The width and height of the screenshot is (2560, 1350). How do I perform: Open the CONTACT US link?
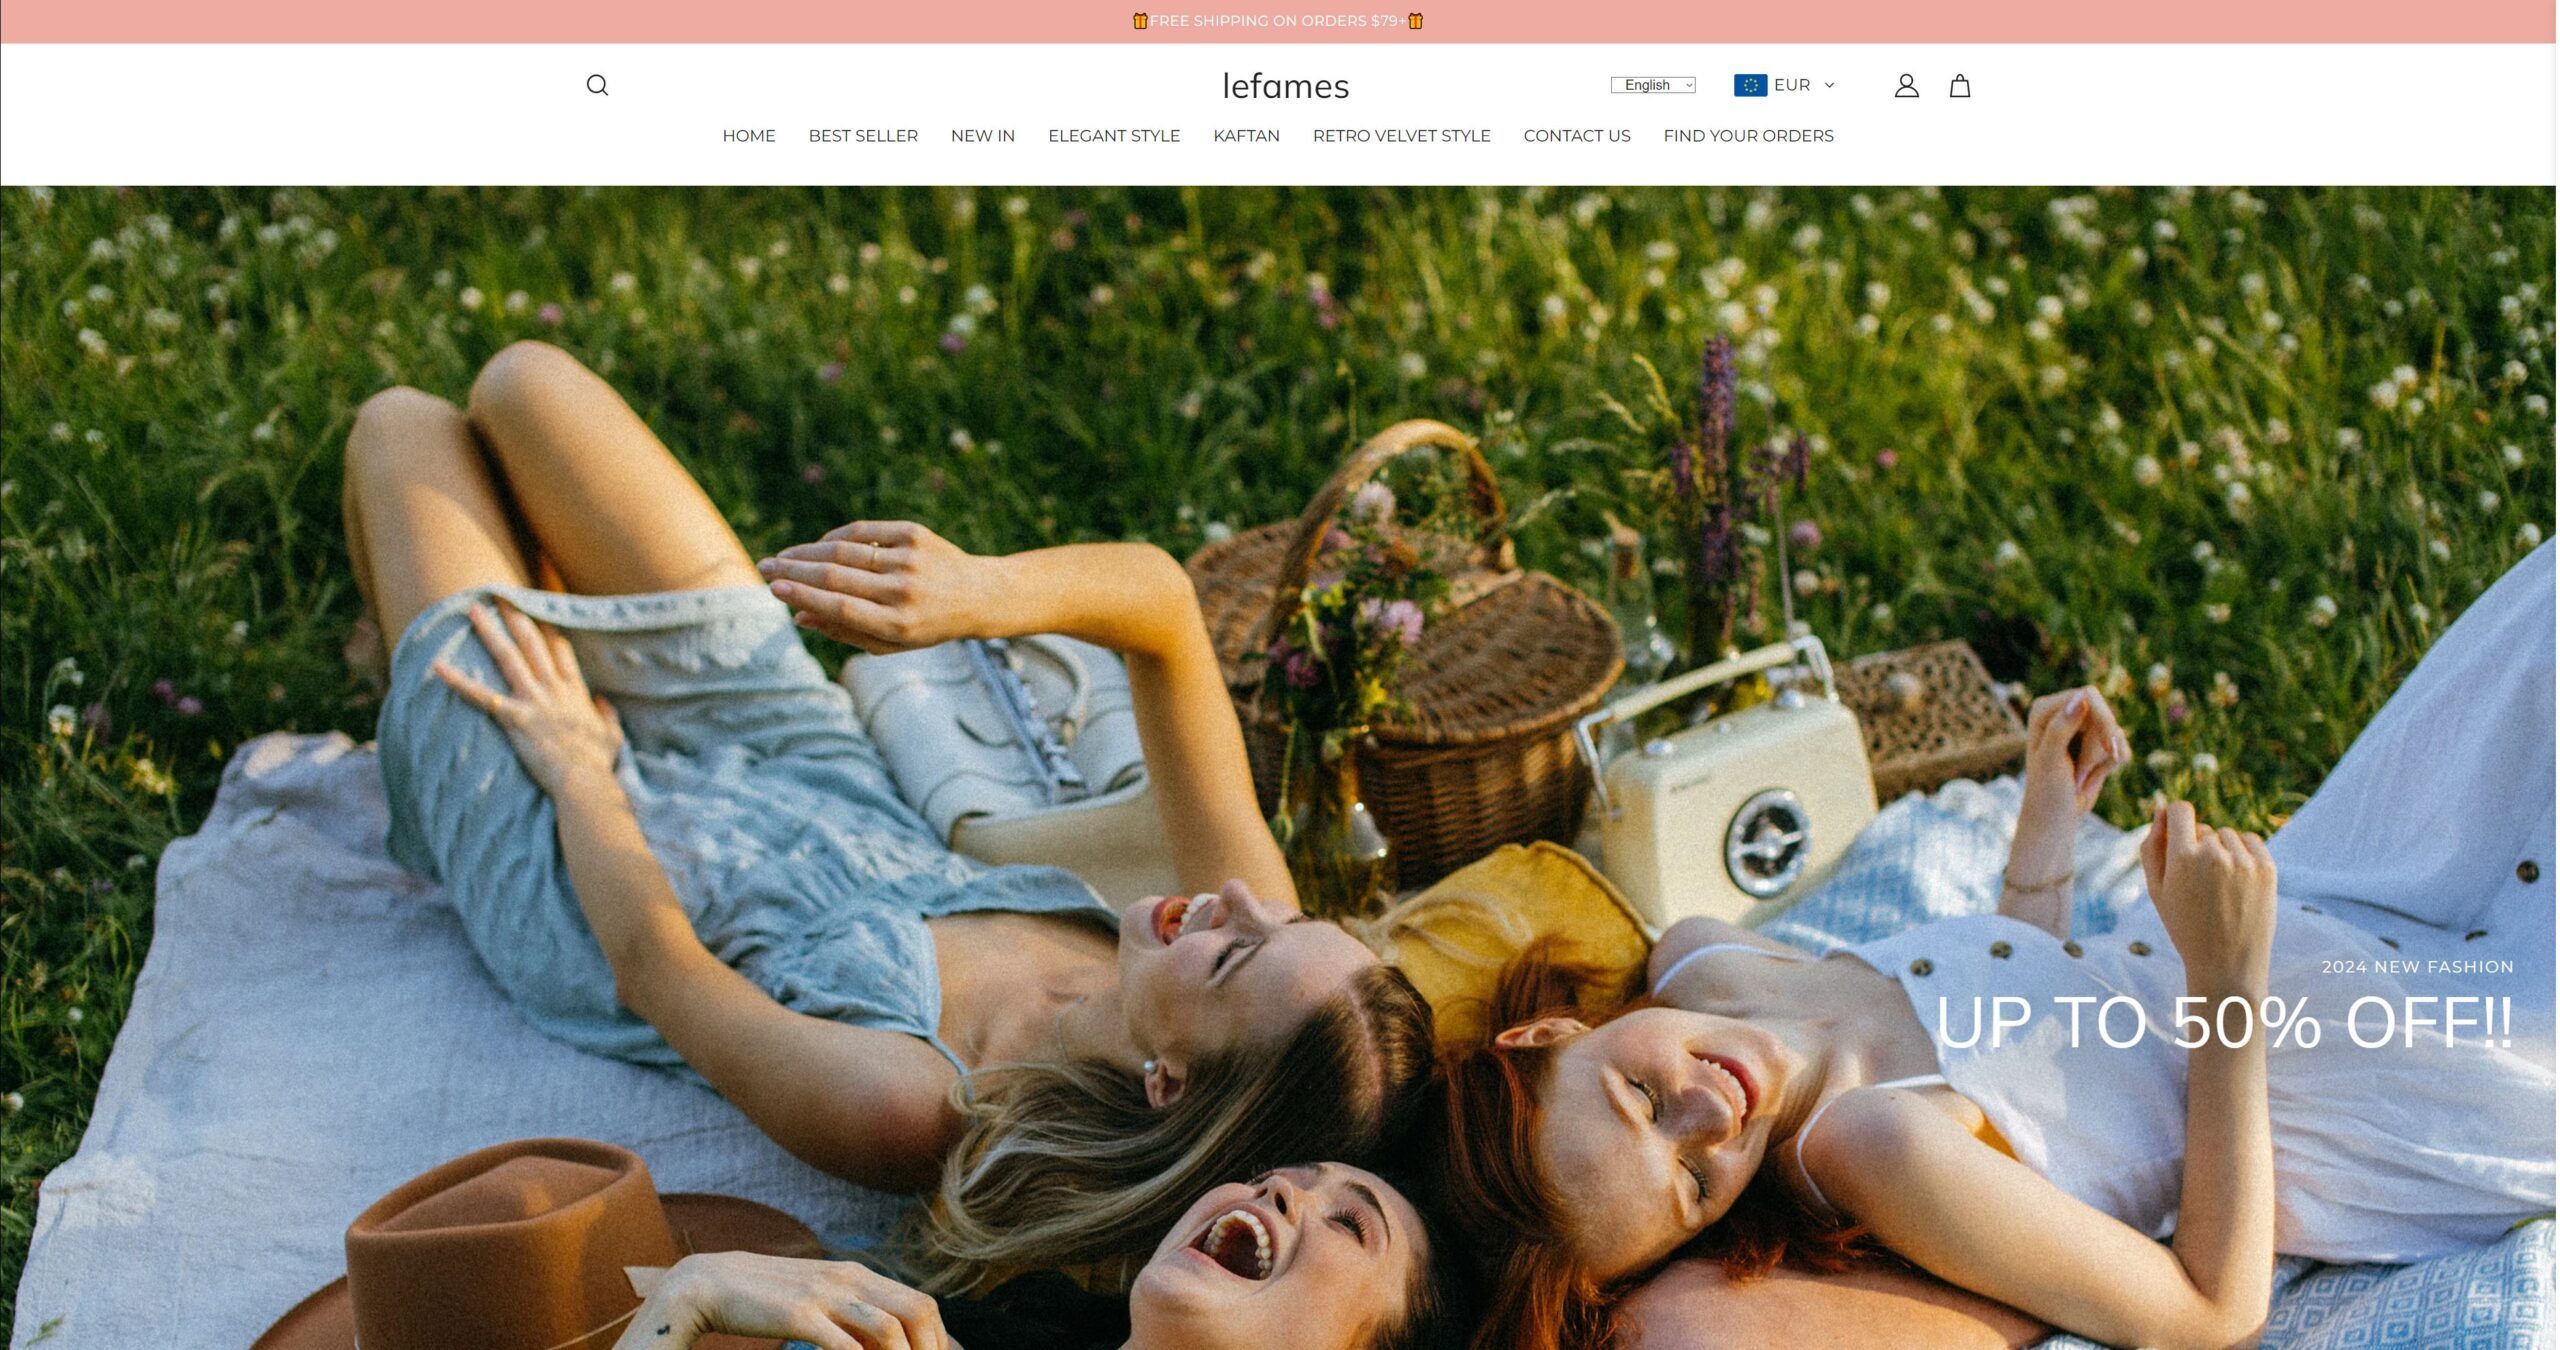point(1576,136)
